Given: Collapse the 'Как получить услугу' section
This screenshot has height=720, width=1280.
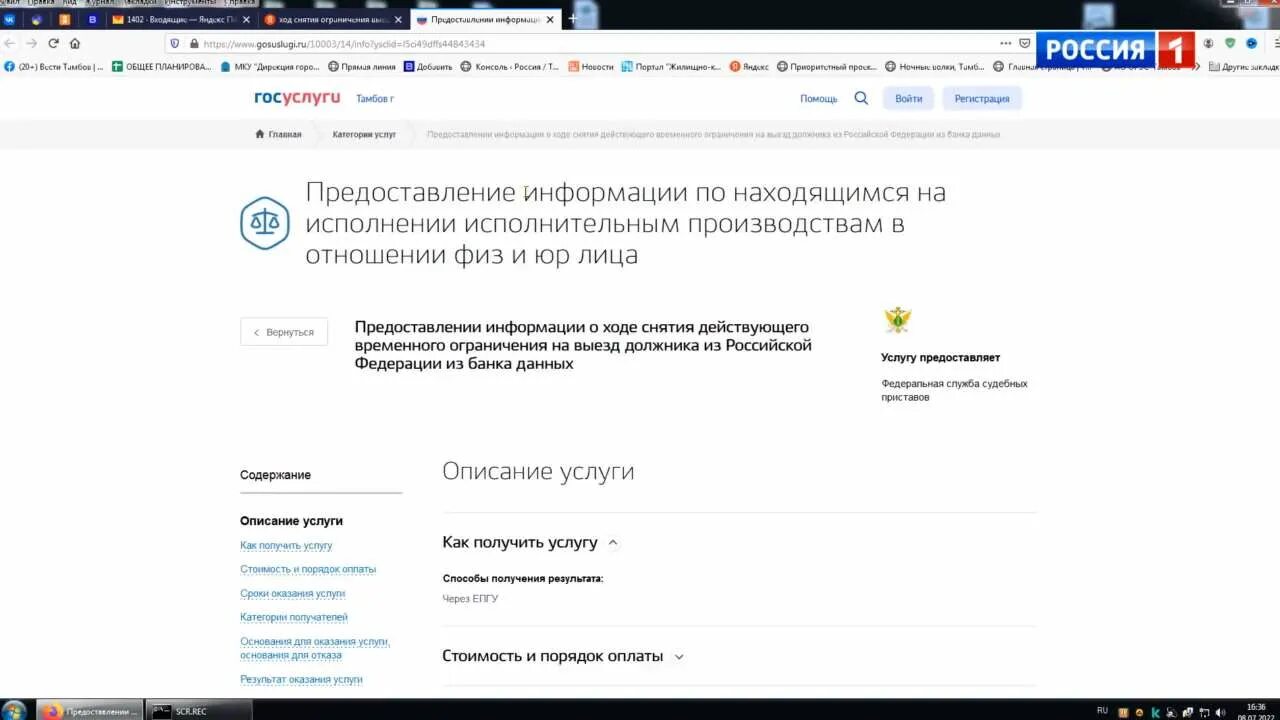Looking at the screenshot, I should point(613,543).
